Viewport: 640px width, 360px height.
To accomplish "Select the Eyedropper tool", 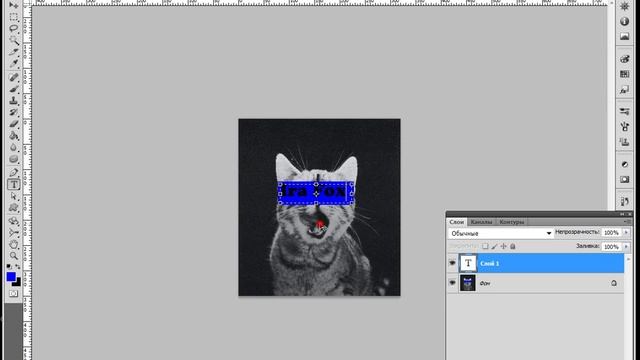I will tap(13, 63).
